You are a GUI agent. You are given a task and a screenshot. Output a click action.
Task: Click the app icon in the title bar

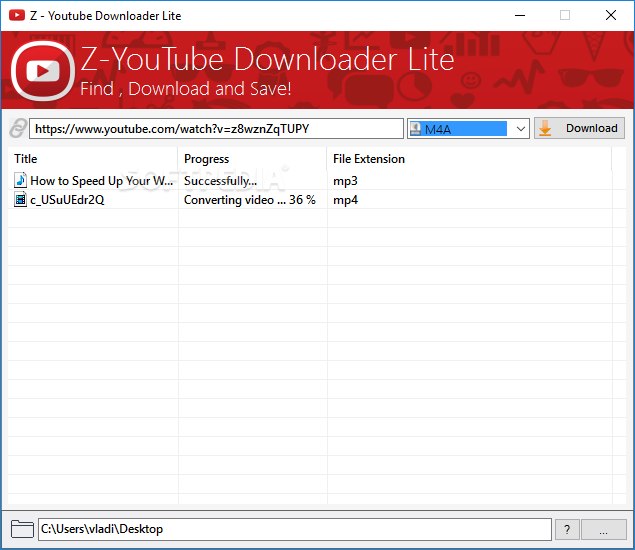[17, 15]
